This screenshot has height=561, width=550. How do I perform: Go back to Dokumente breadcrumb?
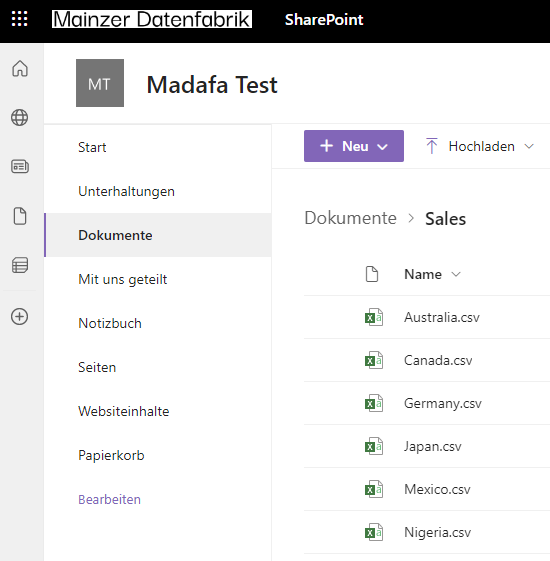[350, 218]
